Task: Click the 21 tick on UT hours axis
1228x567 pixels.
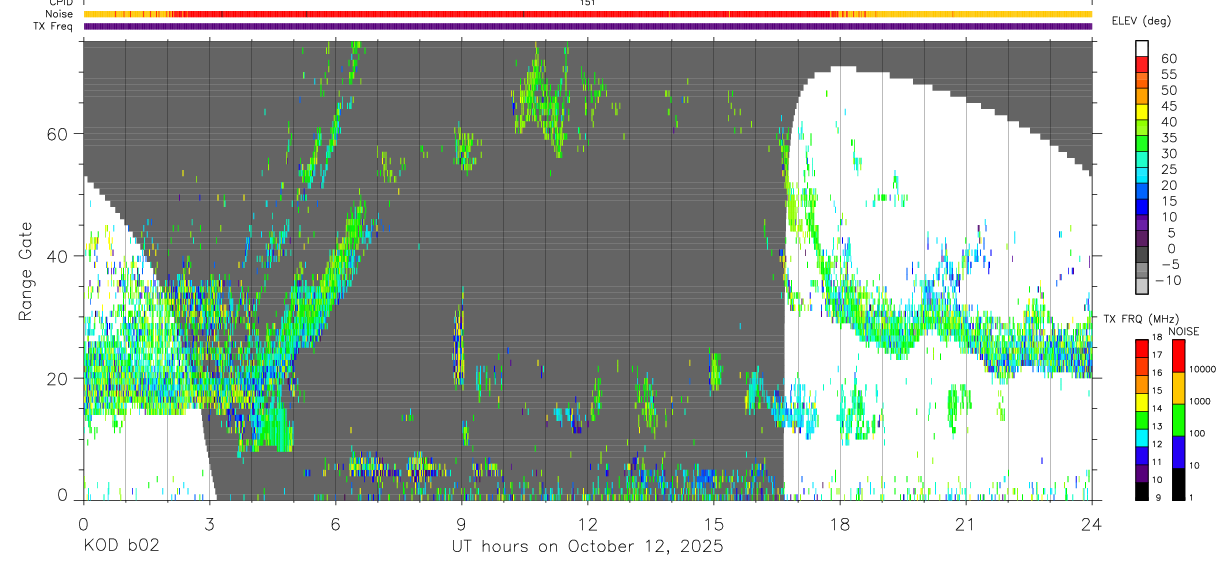Action: (966, 523)
